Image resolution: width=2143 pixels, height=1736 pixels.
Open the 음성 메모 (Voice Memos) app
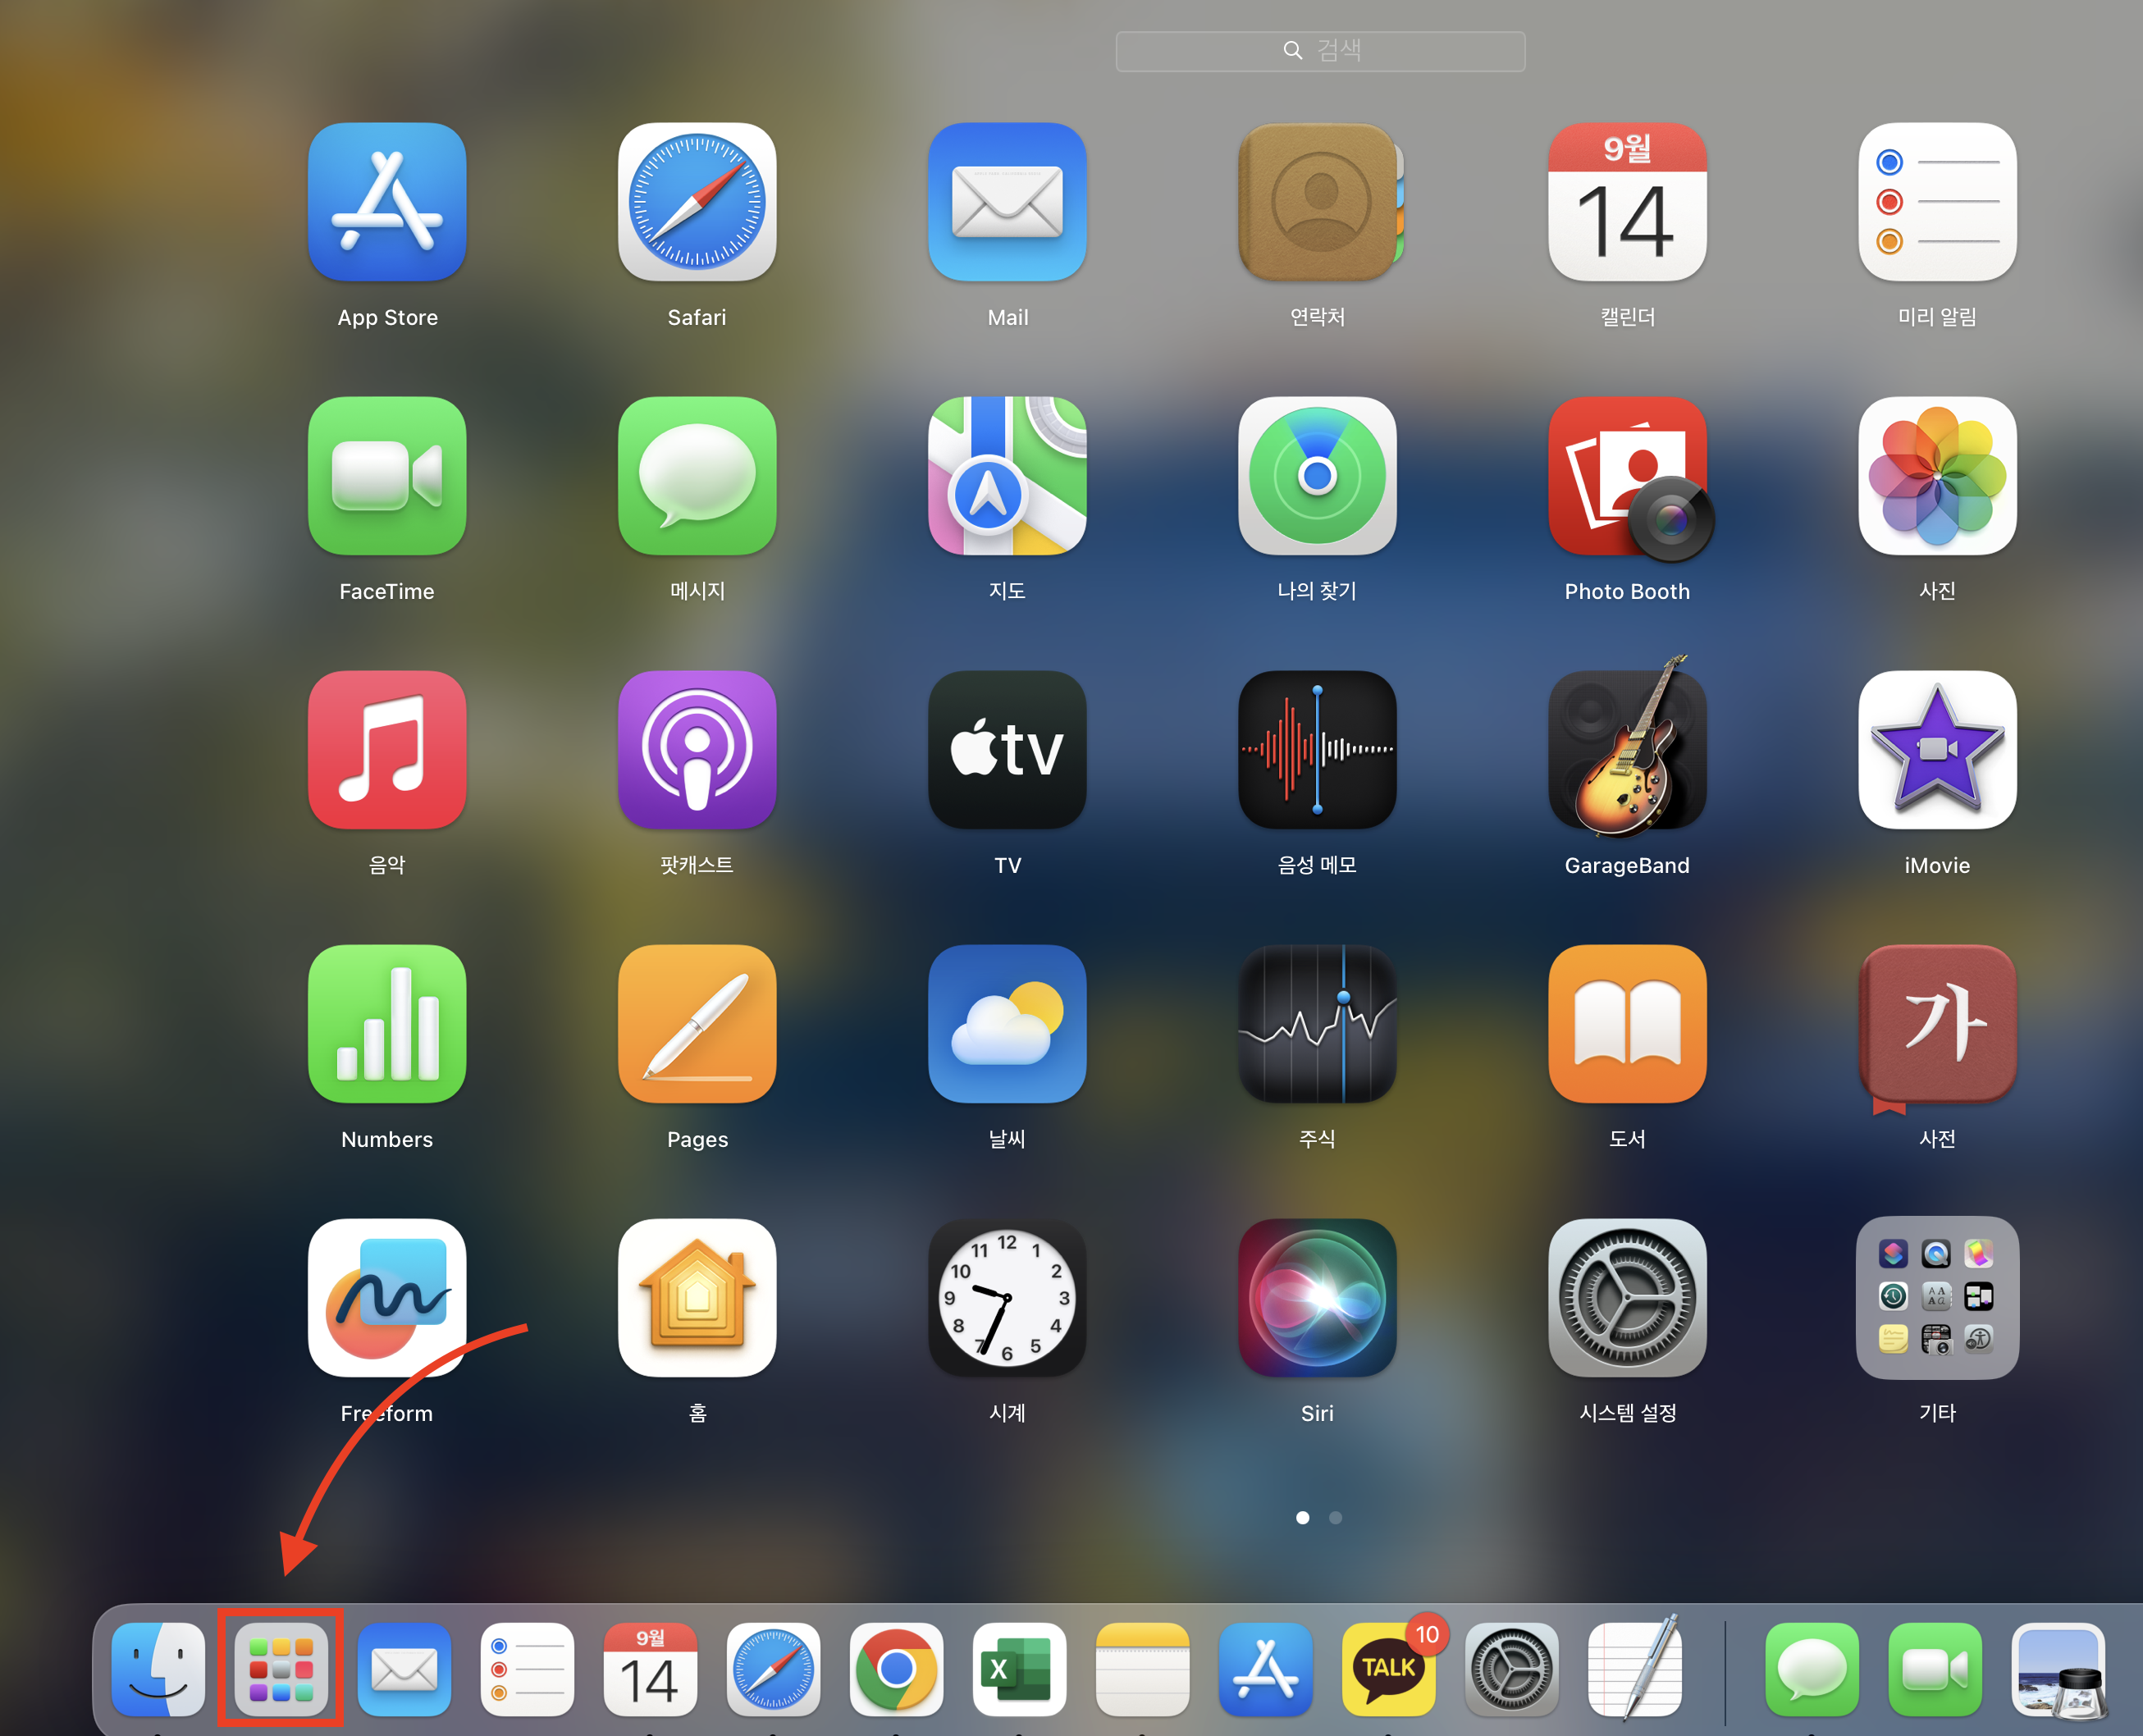(x=1317, y=750)
